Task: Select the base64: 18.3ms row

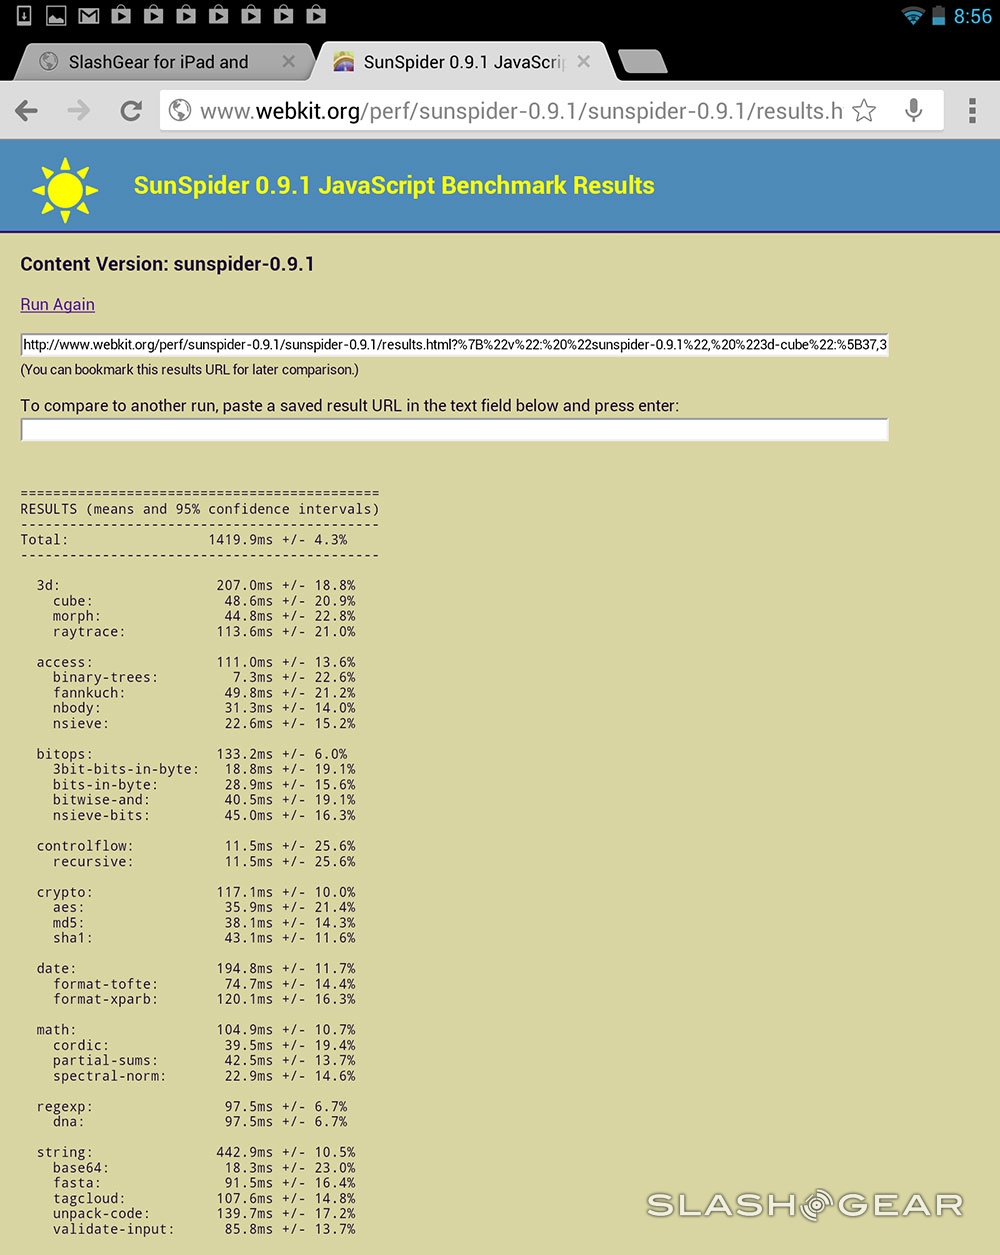Action: (204, 1168)
